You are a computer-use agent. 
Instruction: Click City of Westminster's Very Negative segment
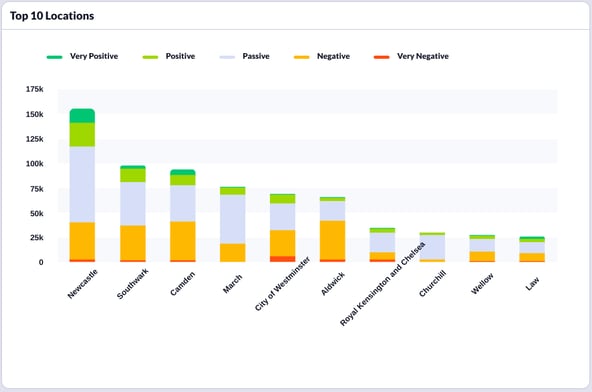[282, 259]
